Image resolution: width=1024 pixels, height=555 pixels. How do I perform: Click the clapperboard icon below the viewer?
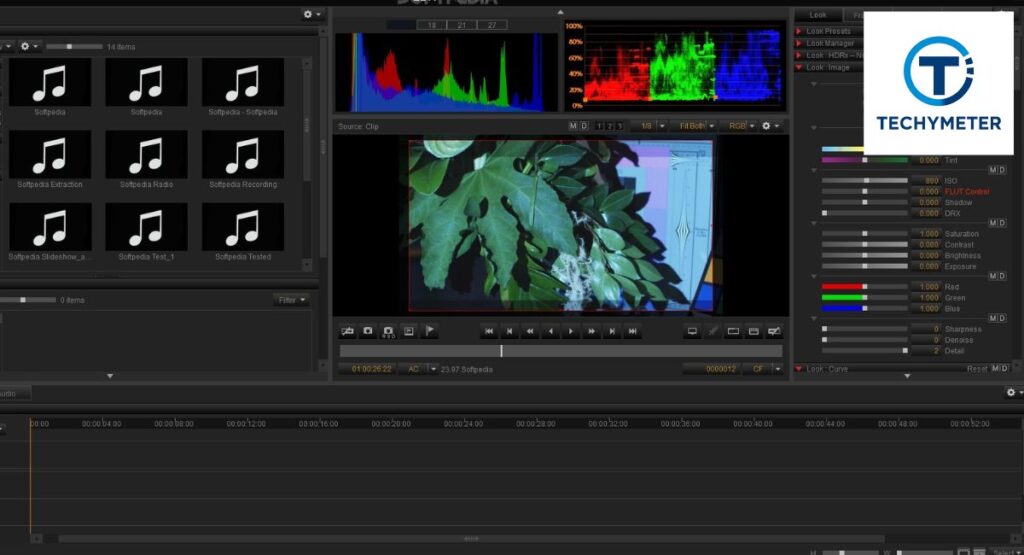point(754,332)
